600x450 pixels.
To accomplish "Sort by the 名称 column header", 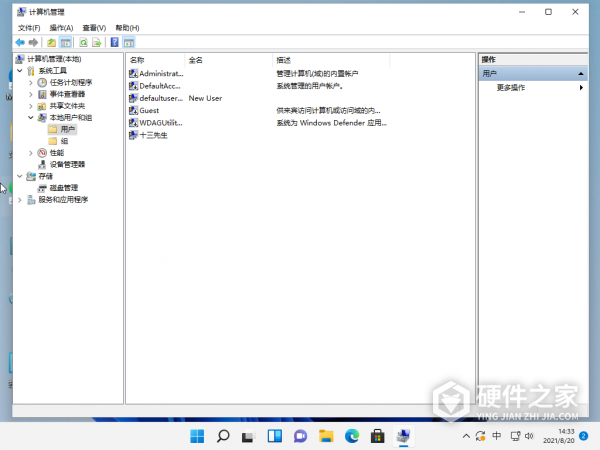I will coord(155,60).
